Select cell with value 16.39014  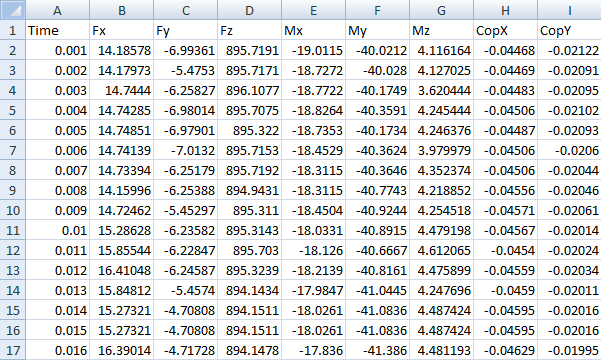[122, 350]
